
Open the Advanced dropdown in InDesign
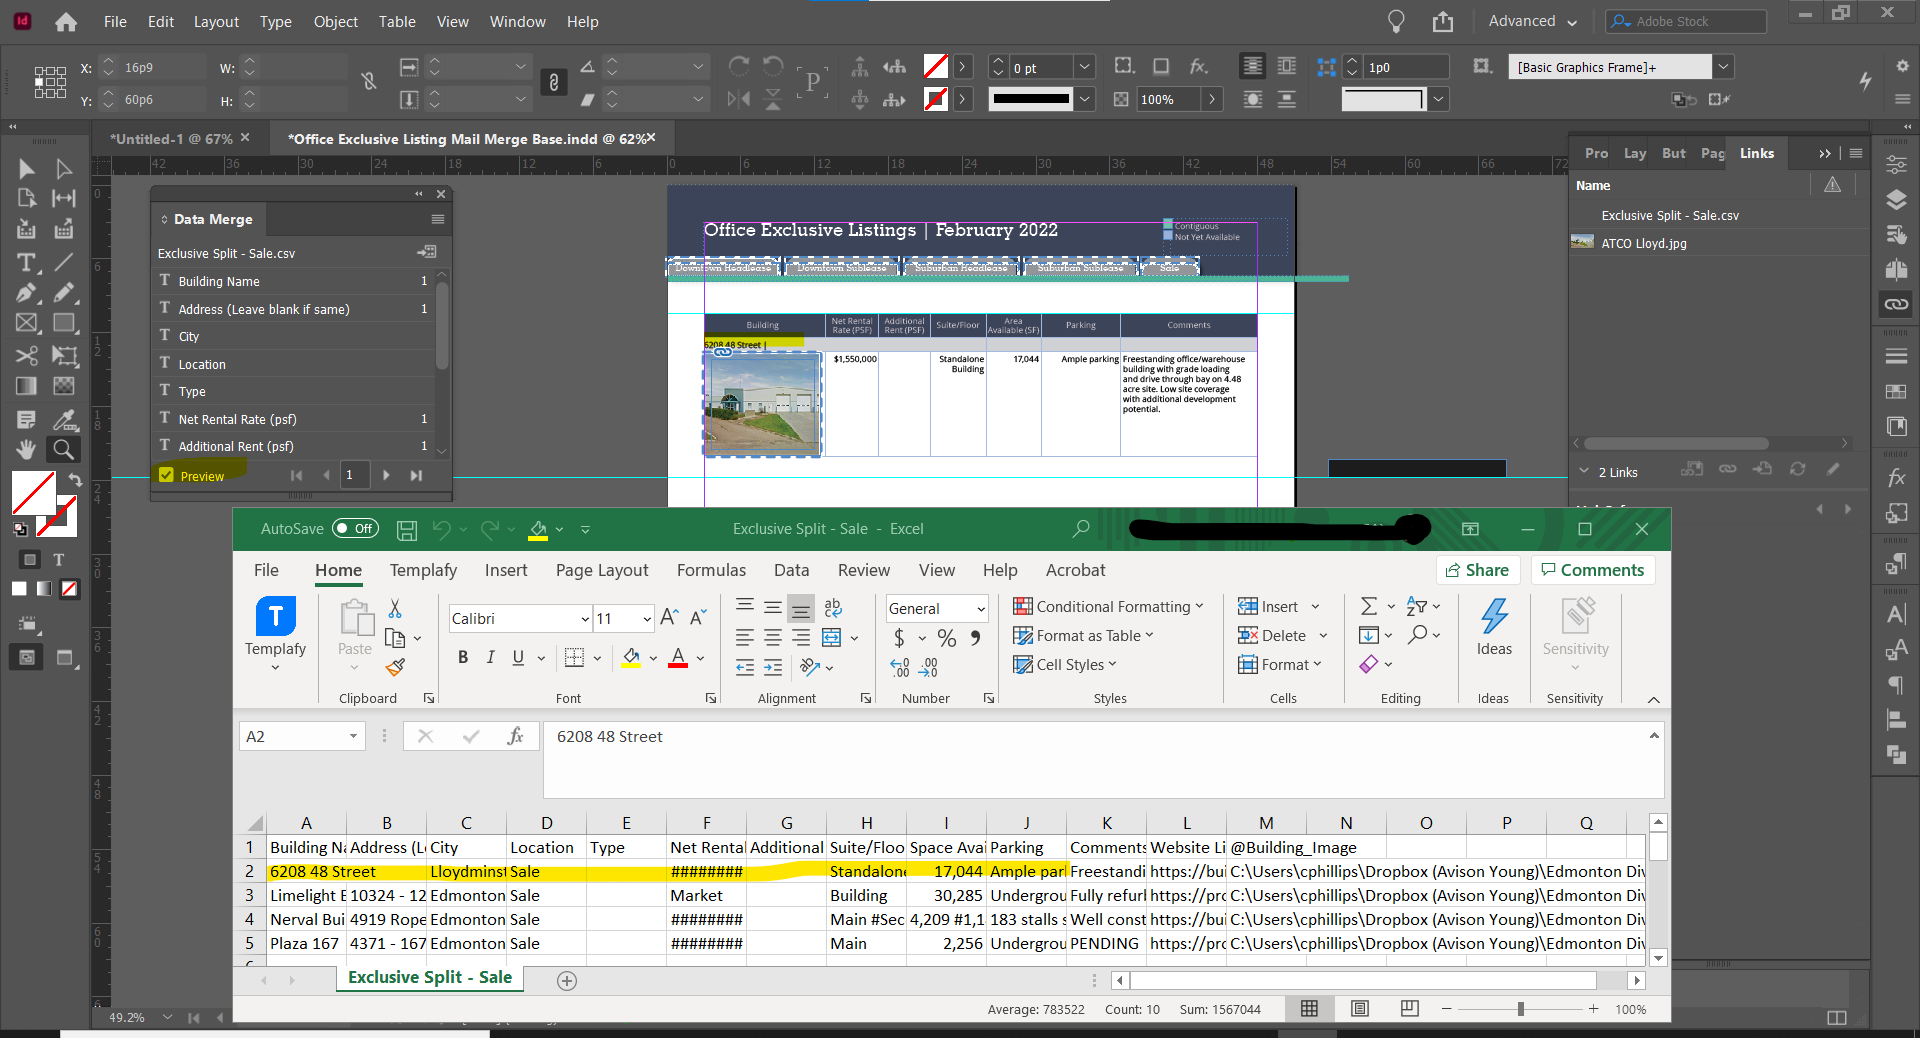(1530, 20)
